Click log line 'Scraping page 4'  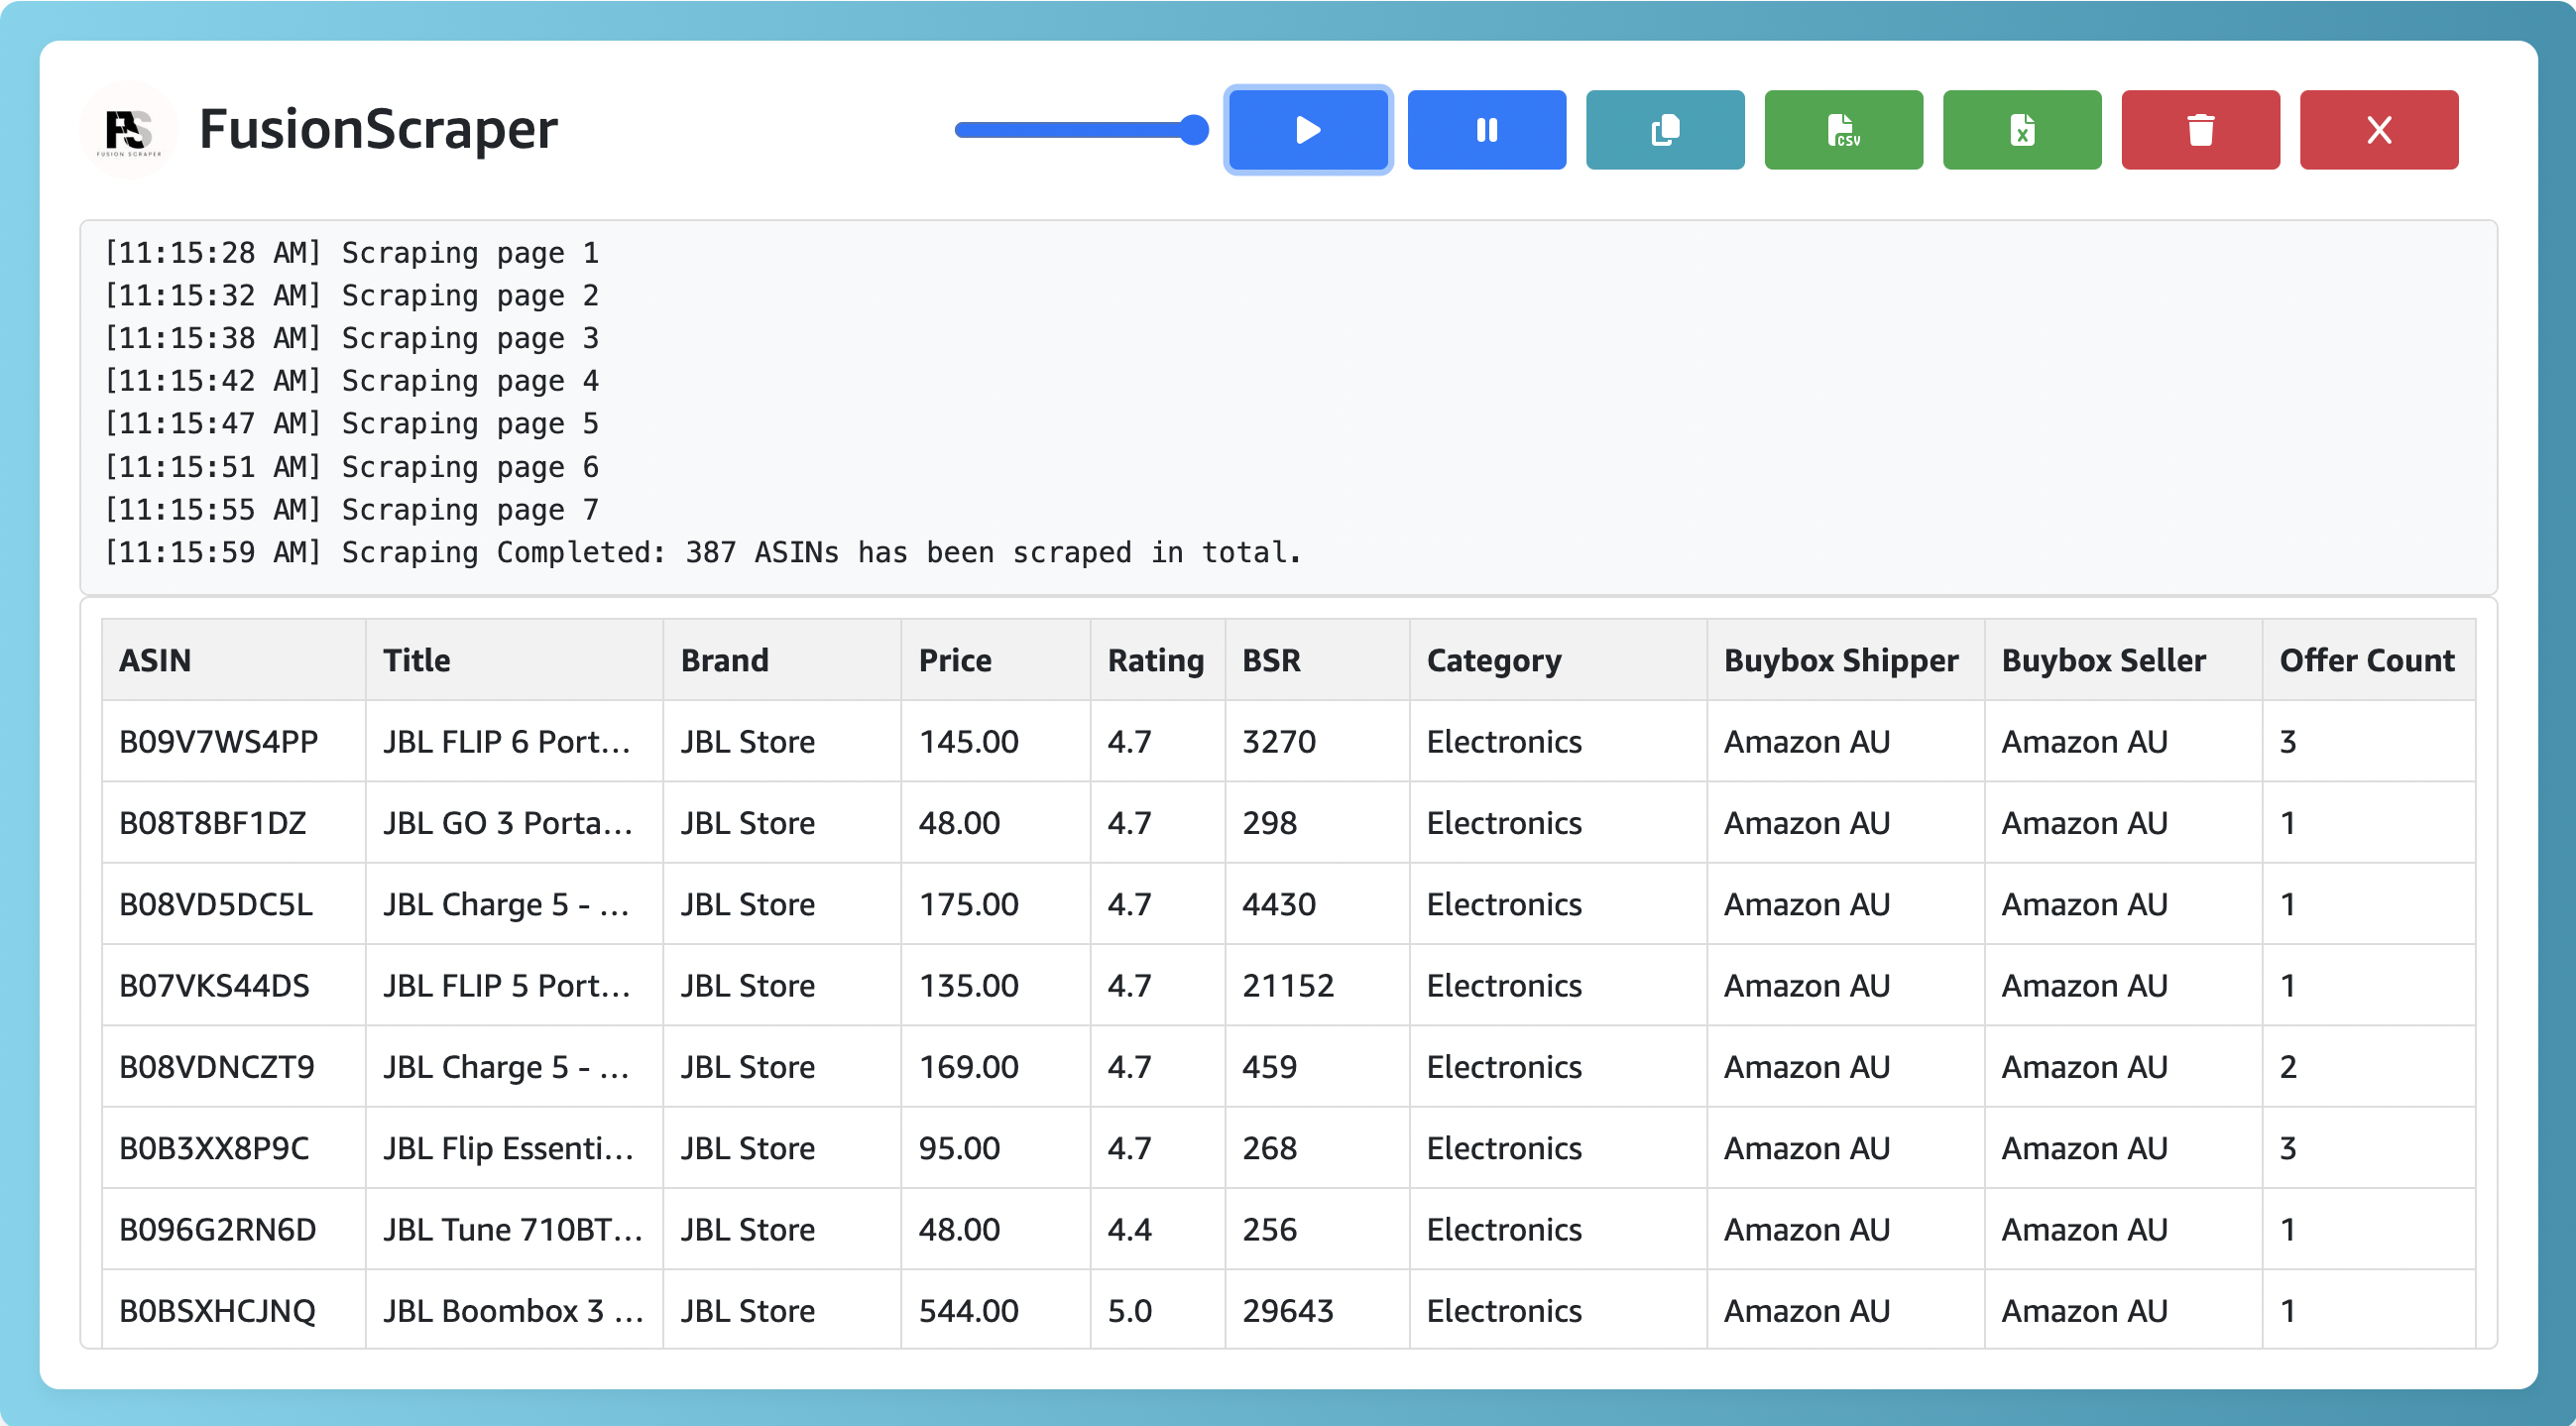click(352, 381)
